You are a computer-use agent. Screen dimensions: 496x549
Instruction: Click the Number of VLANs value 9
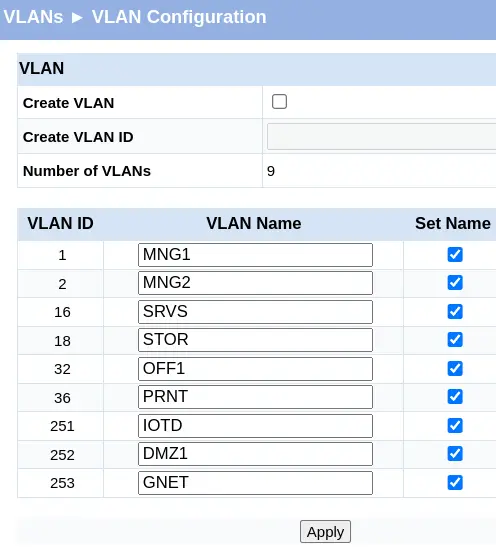coord(271,171)
